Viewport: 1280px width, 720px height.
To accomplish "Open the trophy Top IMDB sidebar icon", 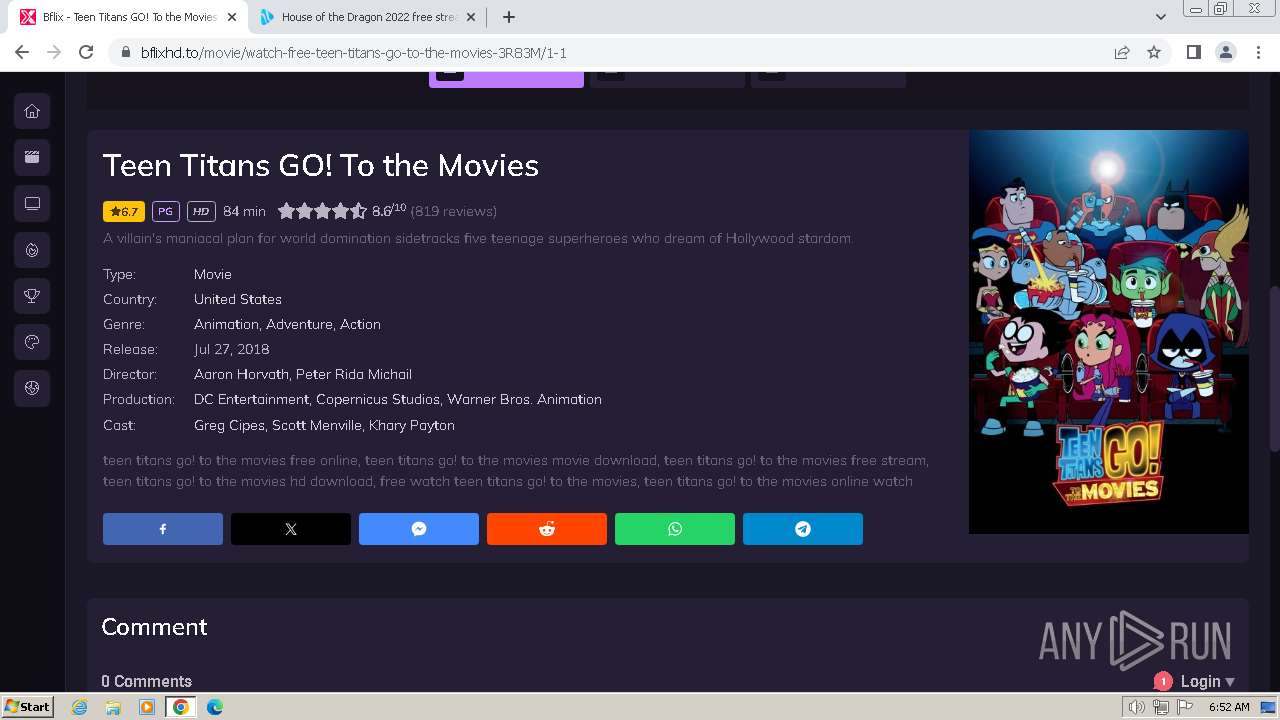I will (x=32, y=295).
